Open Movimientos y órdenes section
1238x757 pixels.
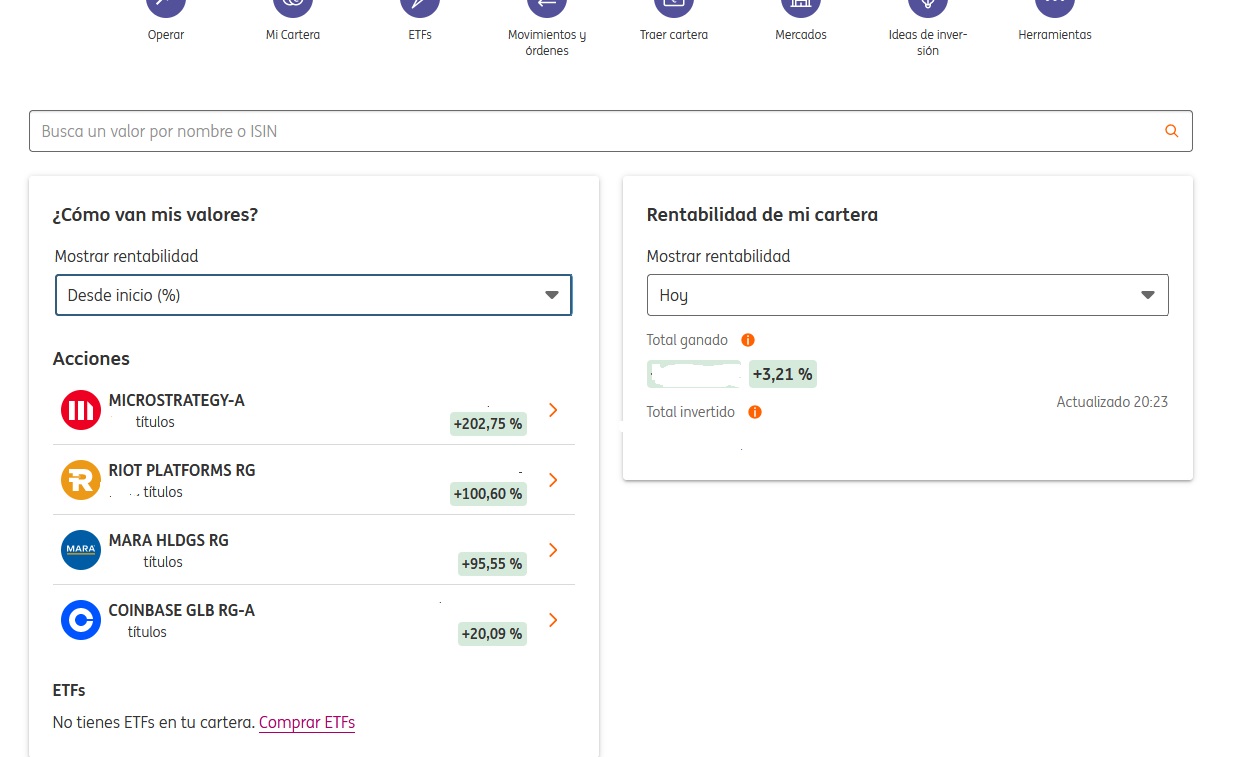(x=546, y=42)
